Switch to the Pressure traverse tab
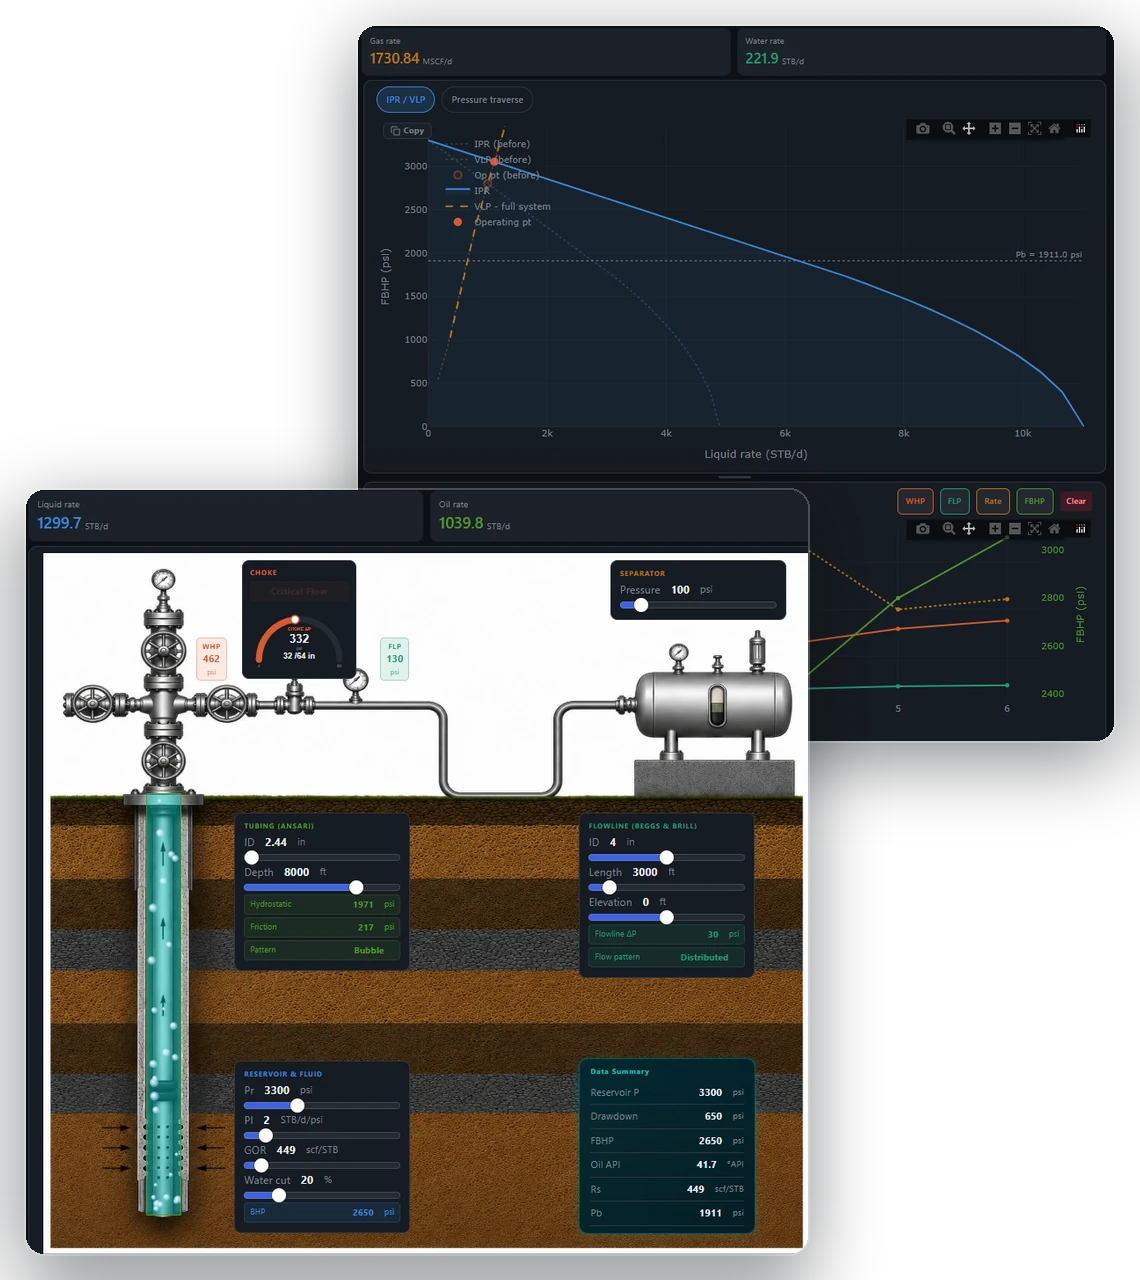Screen dimensions: 1140x1280 click(x=487, y=100)
